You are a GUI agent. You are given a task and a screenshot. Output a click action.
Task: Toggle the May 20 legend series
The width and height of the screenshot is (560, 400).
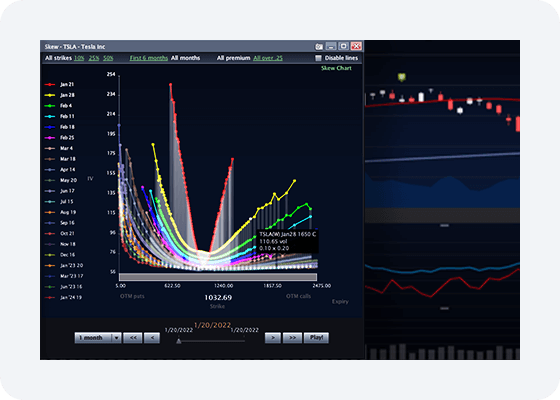pyautogui.click(x=60, y=180)
